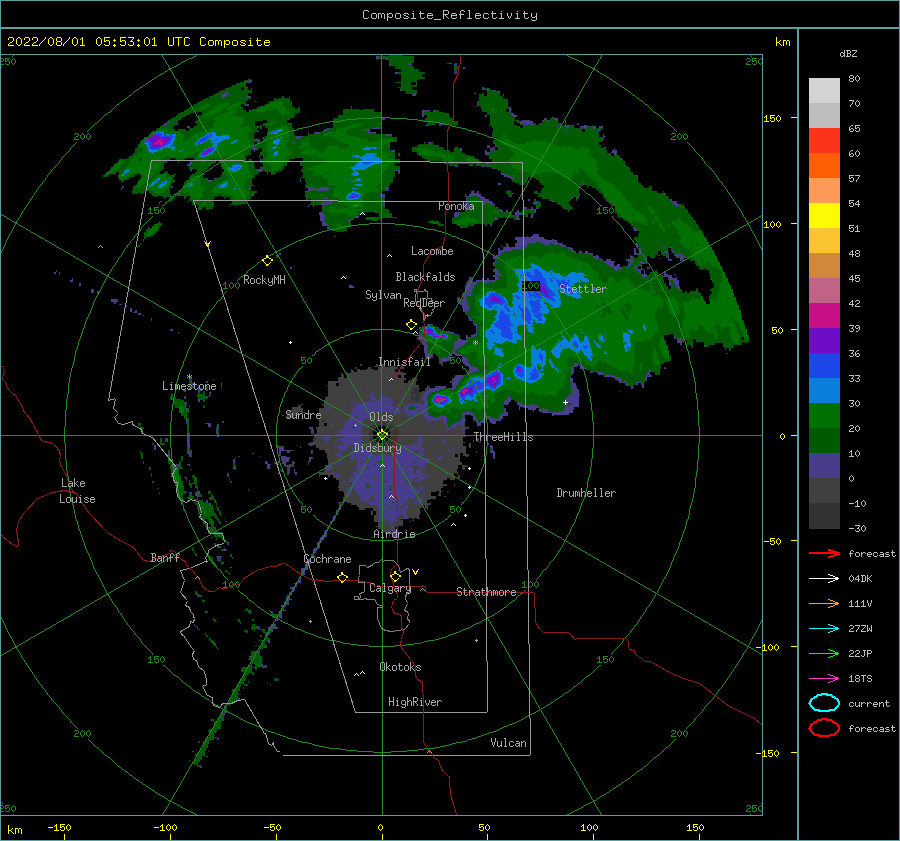The height and width of the screenshot is (841, 900).
Task: Select the red 65-60 dBZ swatch
Action: (x=824, y=141)
